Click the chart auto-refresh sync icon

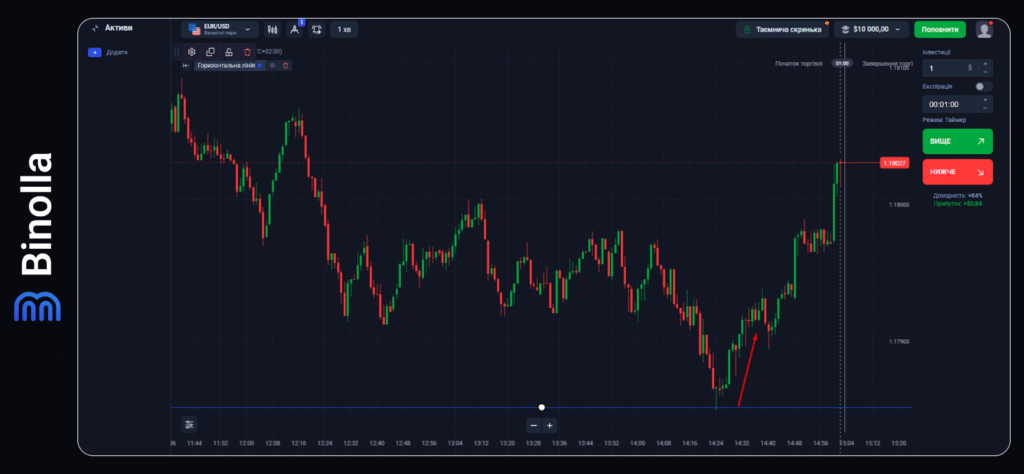point(317,30)
